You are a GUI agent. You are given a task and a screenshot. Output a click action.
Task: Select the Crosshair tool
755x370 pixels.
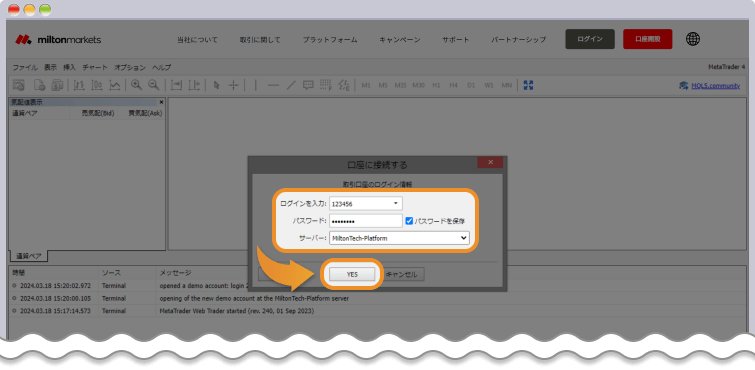pos(233,85)
